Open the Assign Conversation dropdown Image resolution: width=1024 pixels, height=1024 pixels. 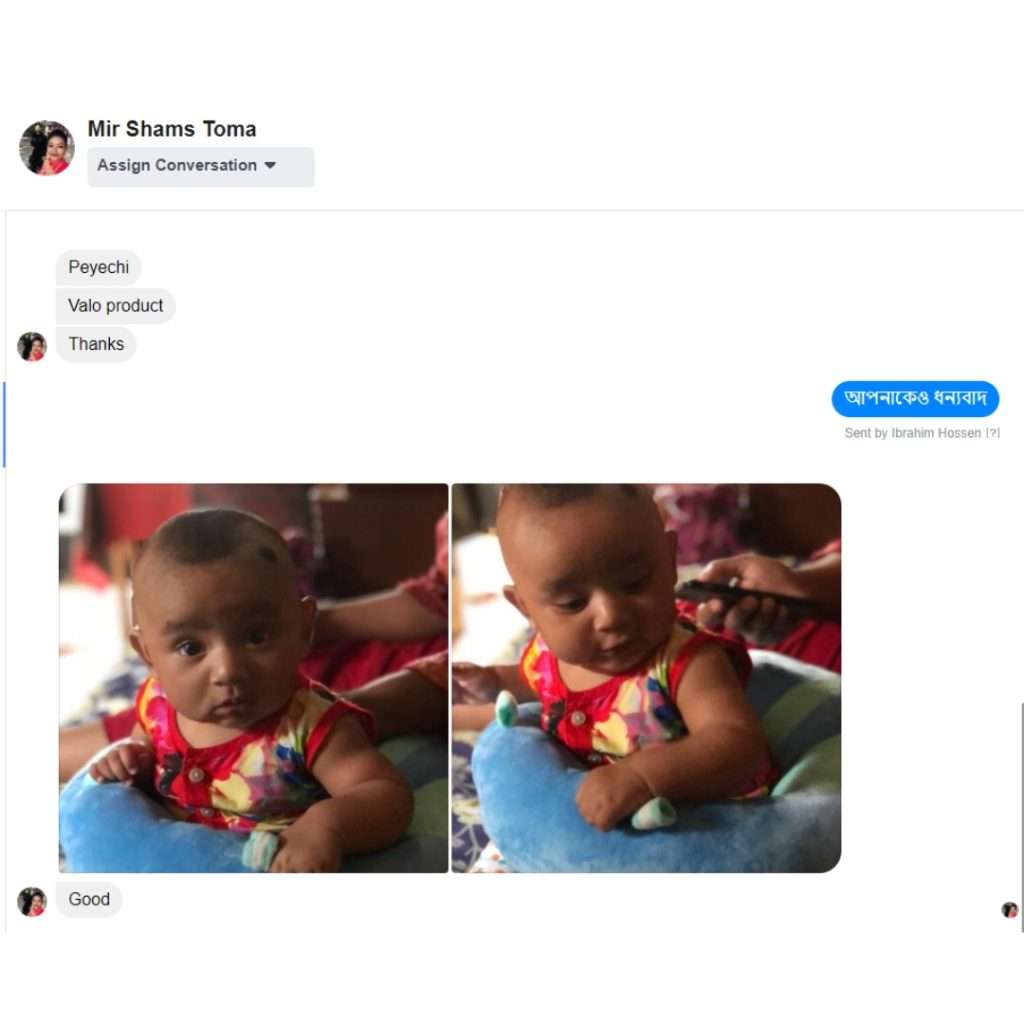(x=200, y=166)
